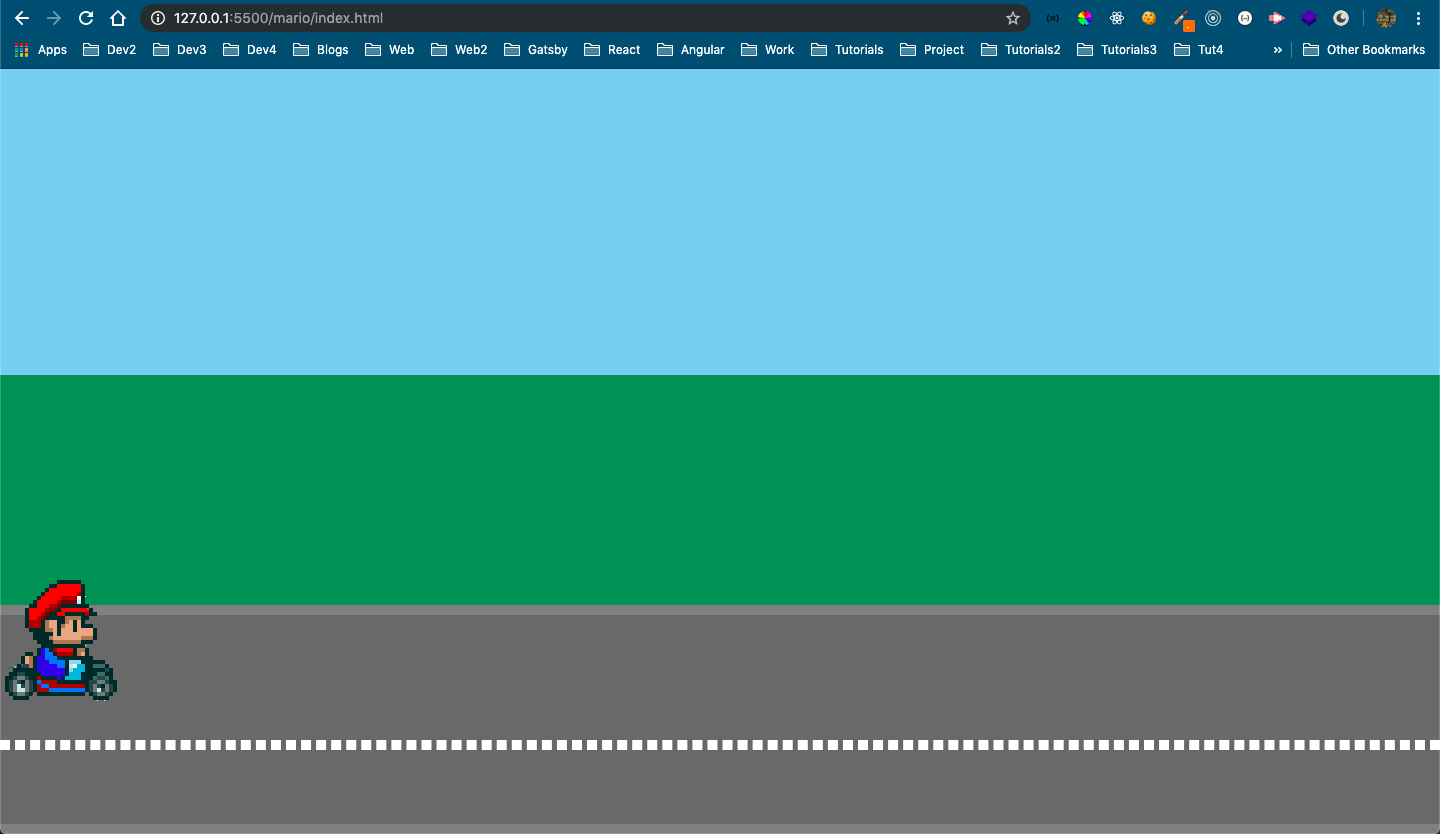This screenshot has height=834, width=1440.
Task: Open the Web bookmarks folder
Action: pyautogui.click(x=390, y=49)
